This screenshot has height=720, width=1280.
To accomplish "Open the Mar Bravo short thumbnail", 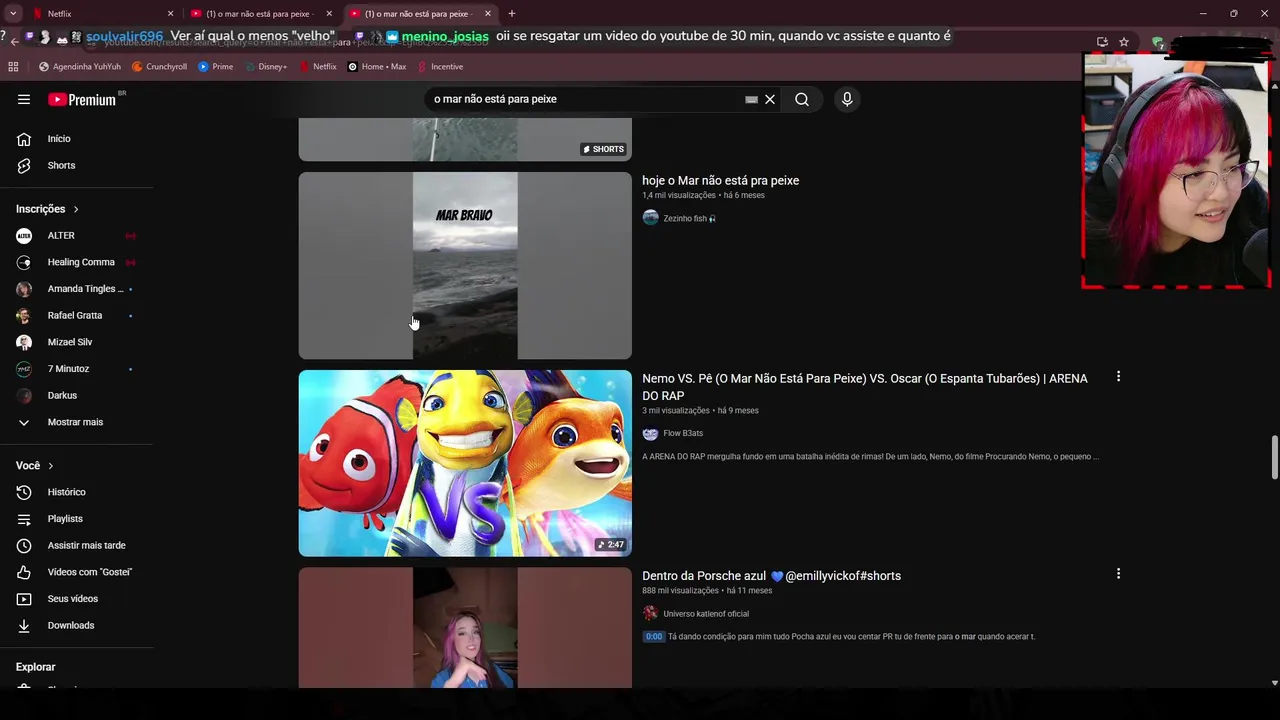I will tap(465, 265).
